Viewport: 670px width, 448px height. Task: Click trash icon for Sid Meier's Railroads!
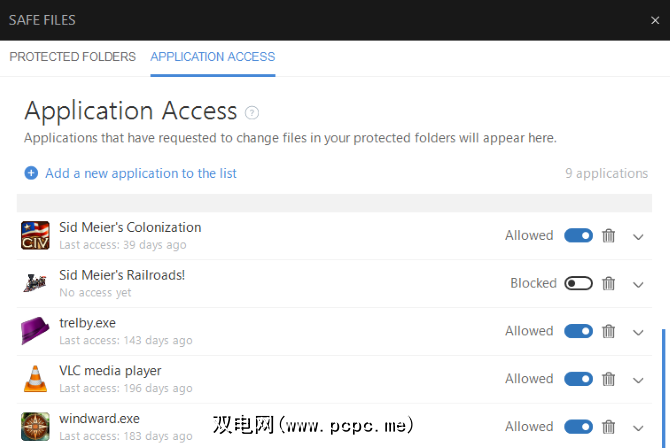[608, 284]
